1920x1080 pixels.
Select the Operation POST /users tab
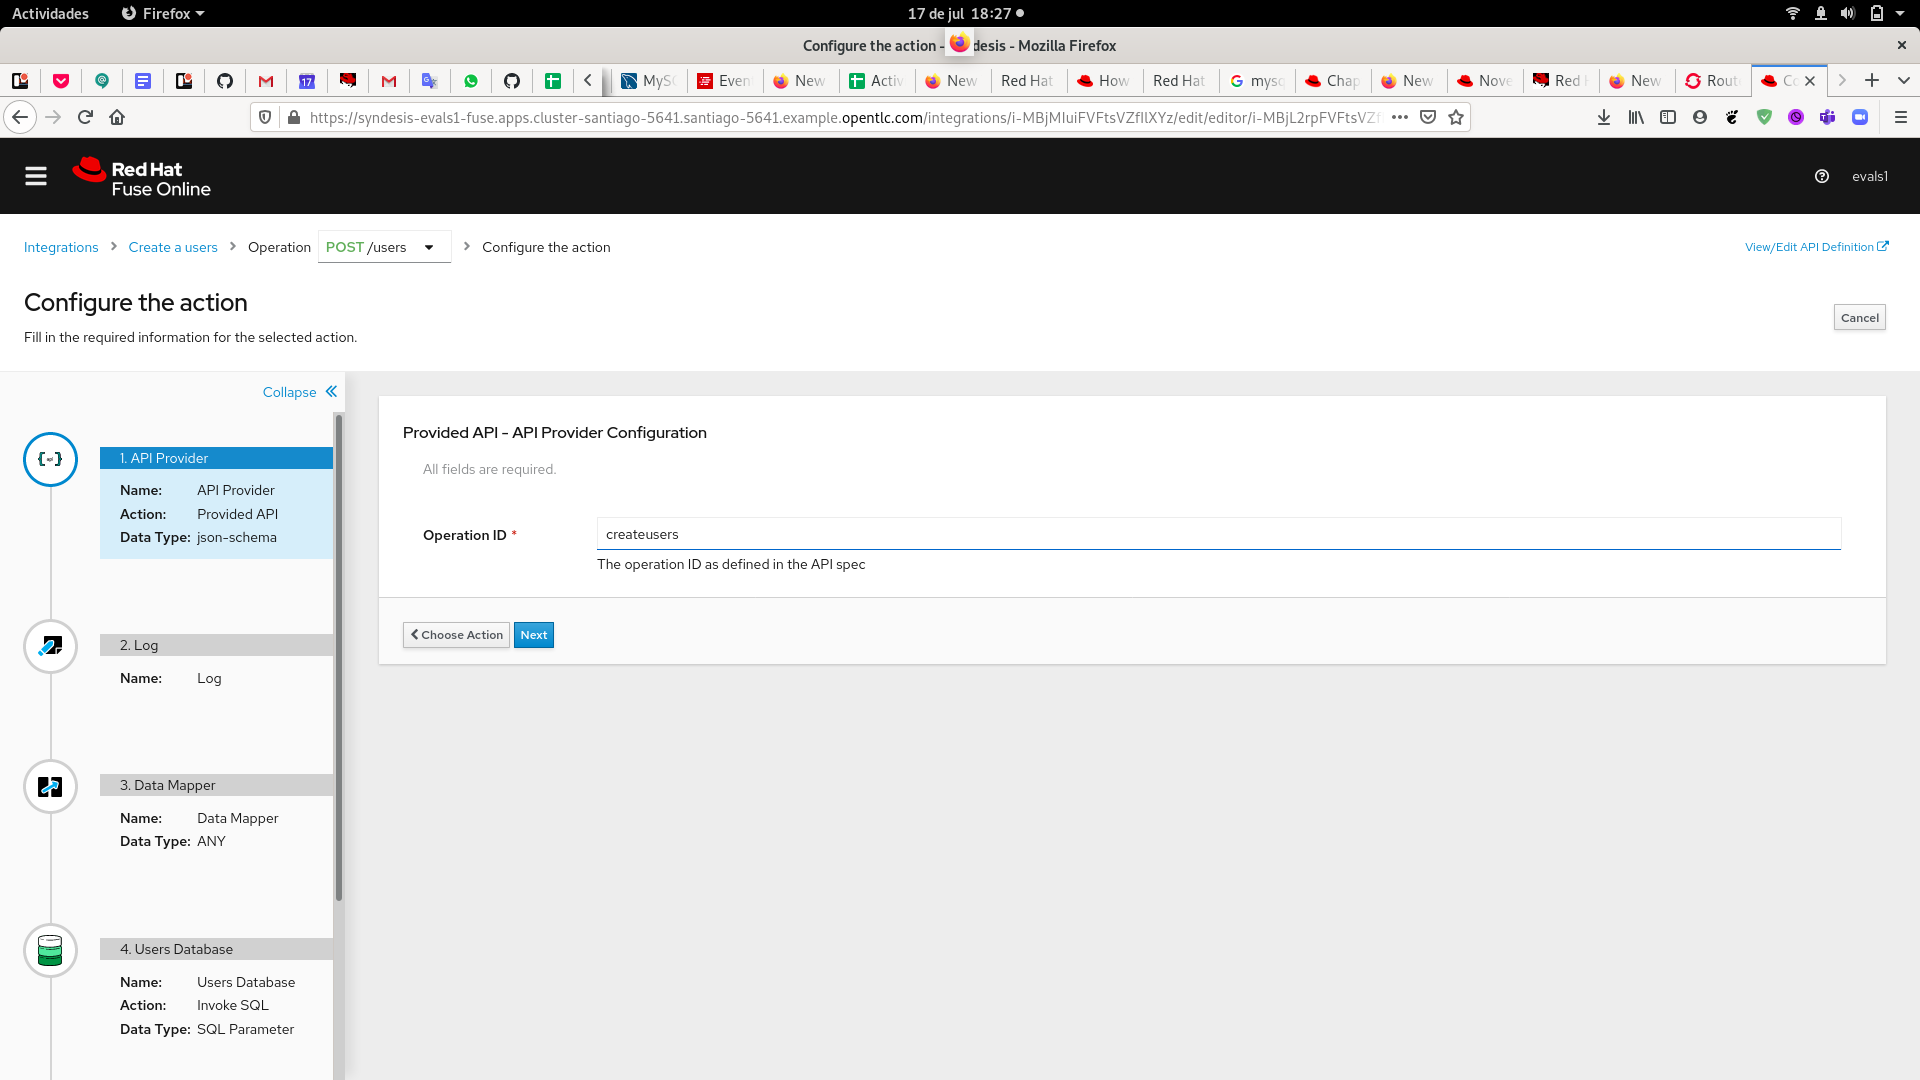[x=380, y=247]
